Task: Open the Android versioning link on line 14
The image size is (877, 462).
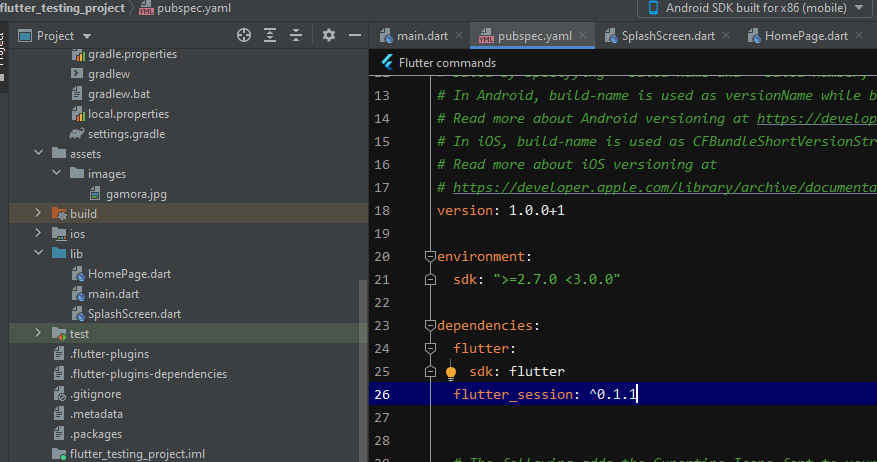Action: click(x=817, y=119)
